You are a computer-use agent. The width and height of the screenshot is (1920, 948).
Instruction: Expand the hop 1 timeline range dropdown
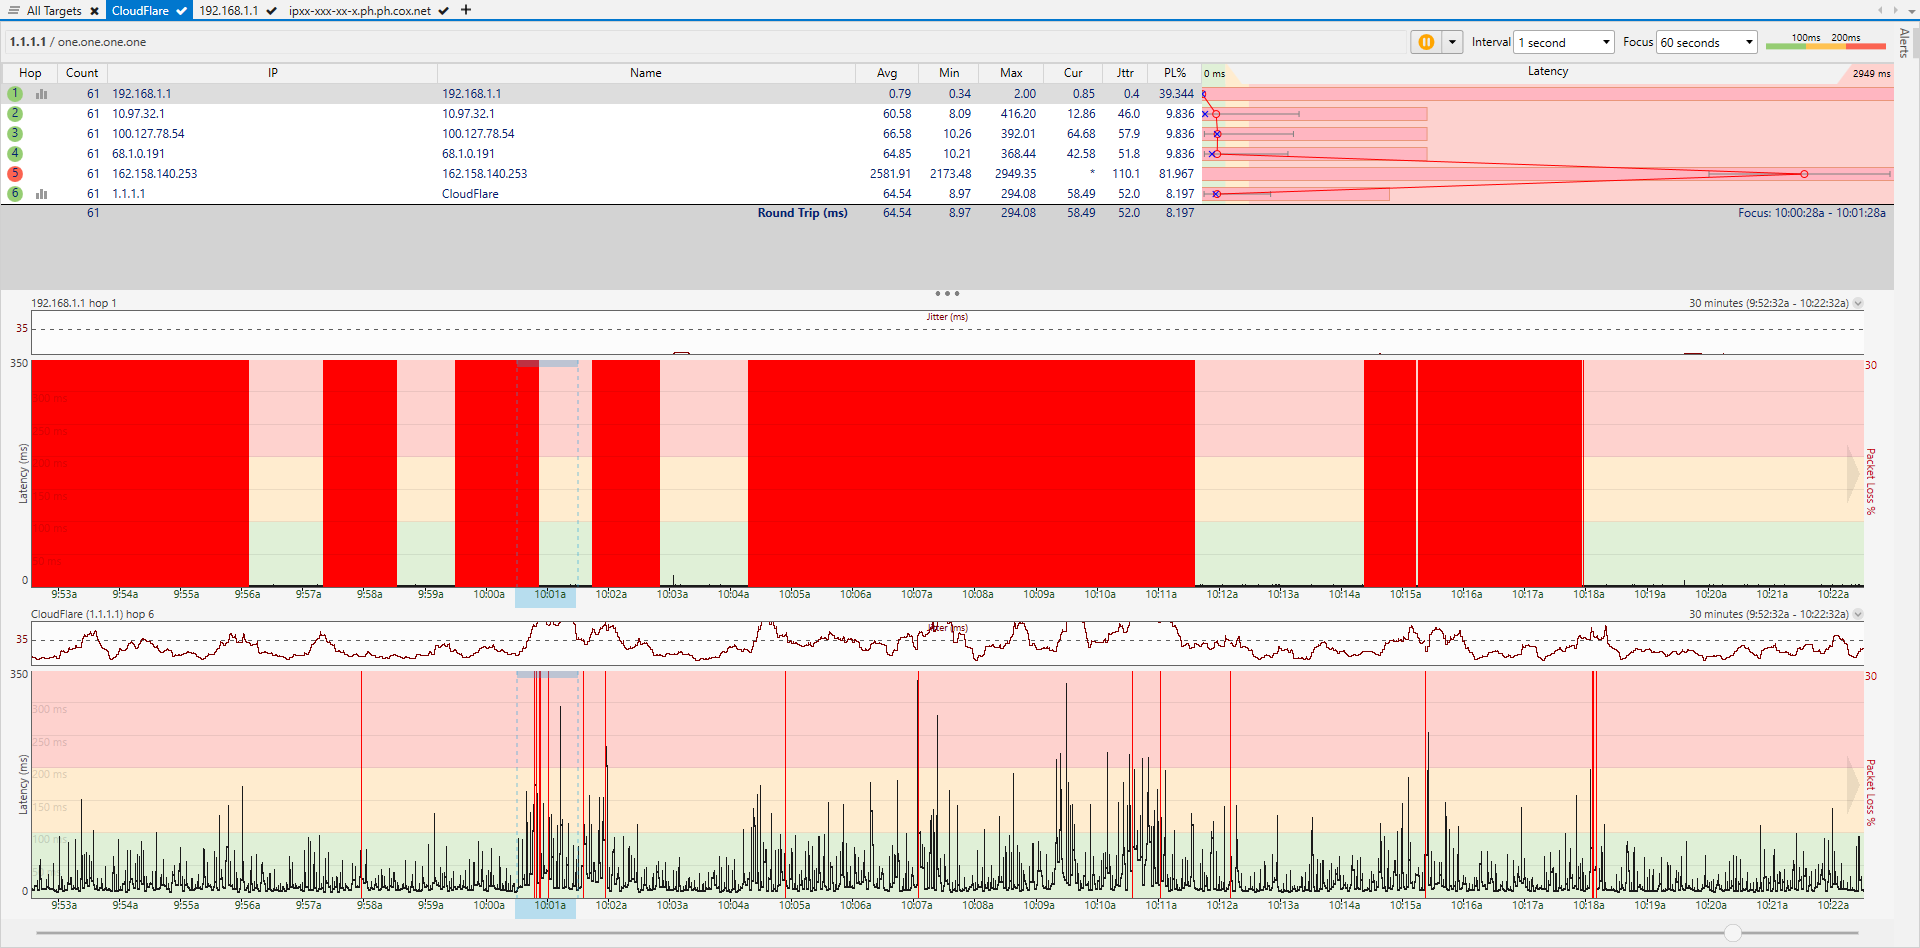(1858, 303)
